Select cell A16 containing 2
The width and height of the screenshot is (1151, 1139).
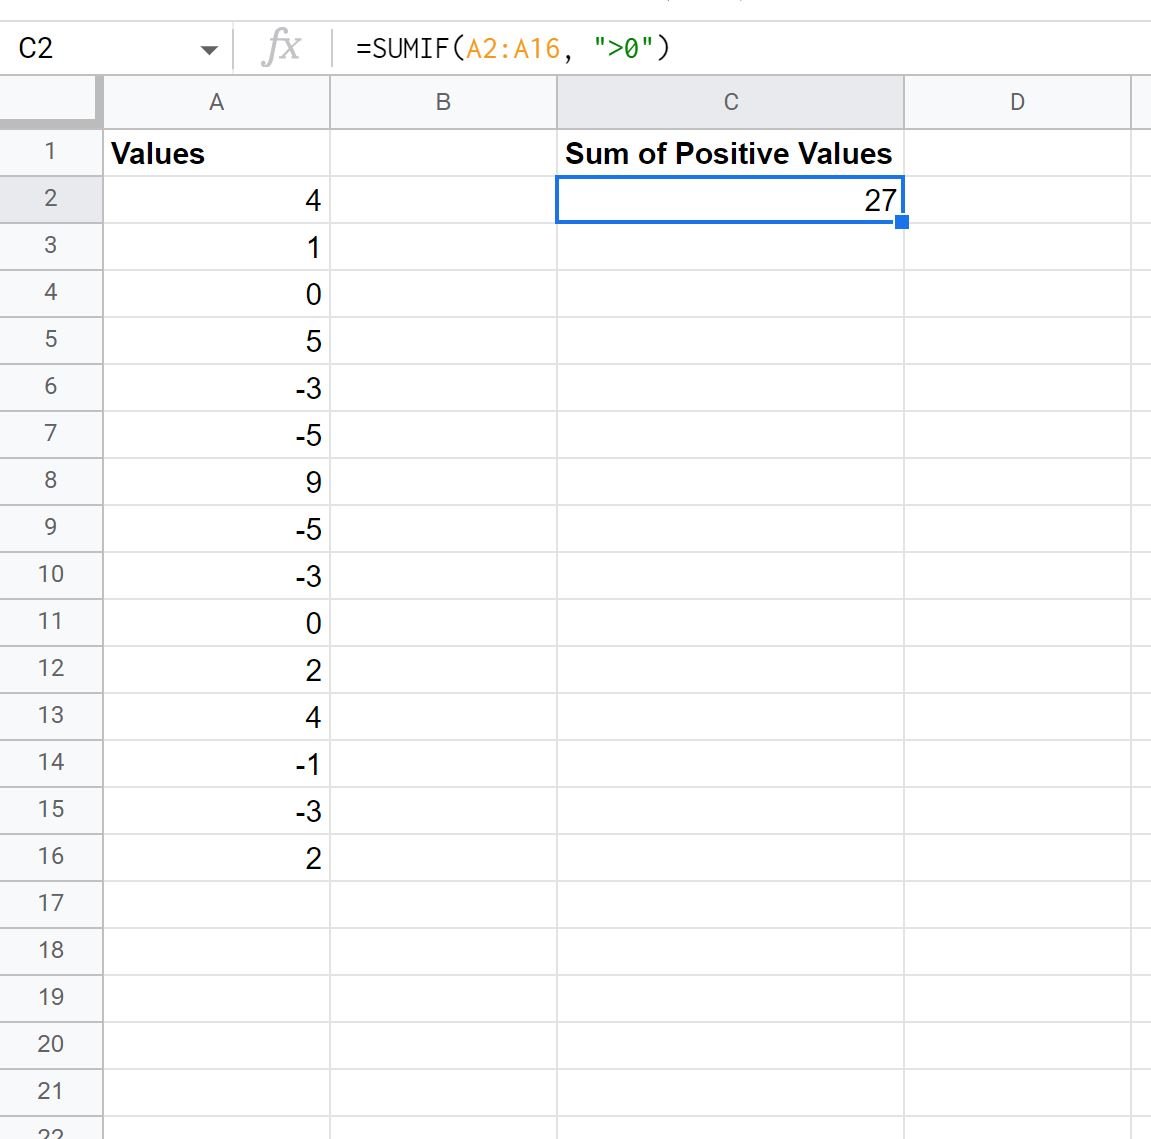(x=217, y=857)
